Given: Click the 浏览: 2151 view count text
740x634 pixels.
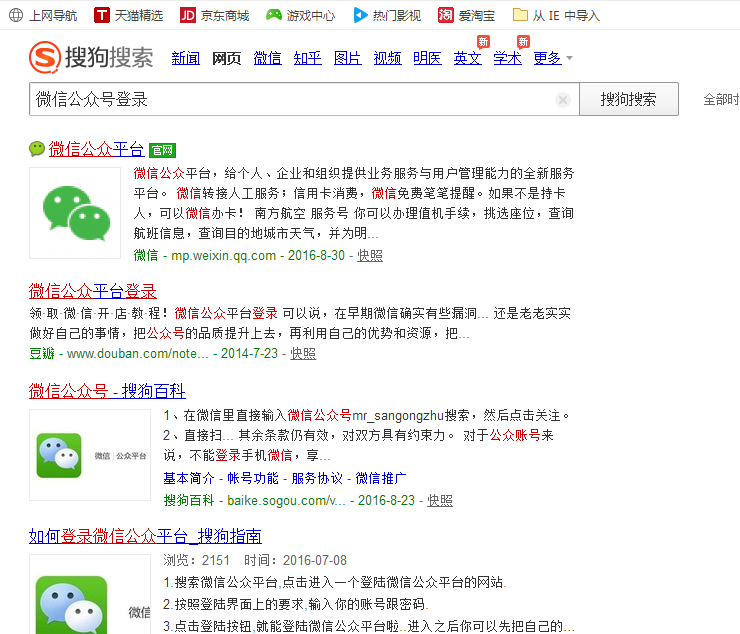Looking at the screenshot, I should click(196, 560).
